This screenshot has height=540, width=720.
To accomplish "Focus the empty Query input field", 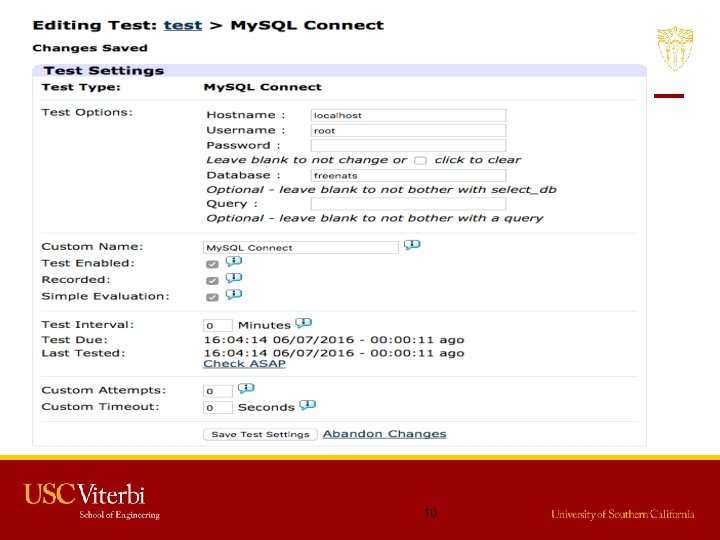I will [x=408, y=204].
